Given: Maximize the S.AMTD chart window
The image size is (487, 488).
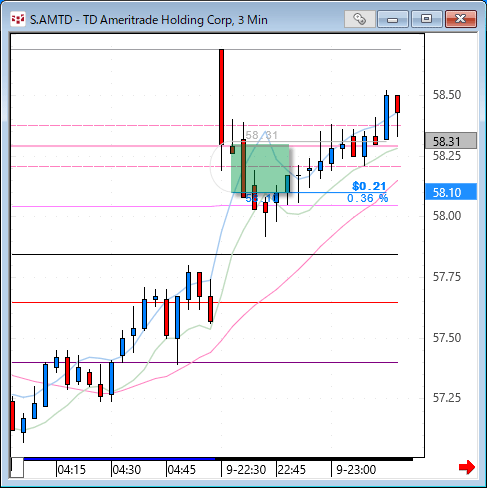Looking at the screenshot, I should tap(426, 19).
